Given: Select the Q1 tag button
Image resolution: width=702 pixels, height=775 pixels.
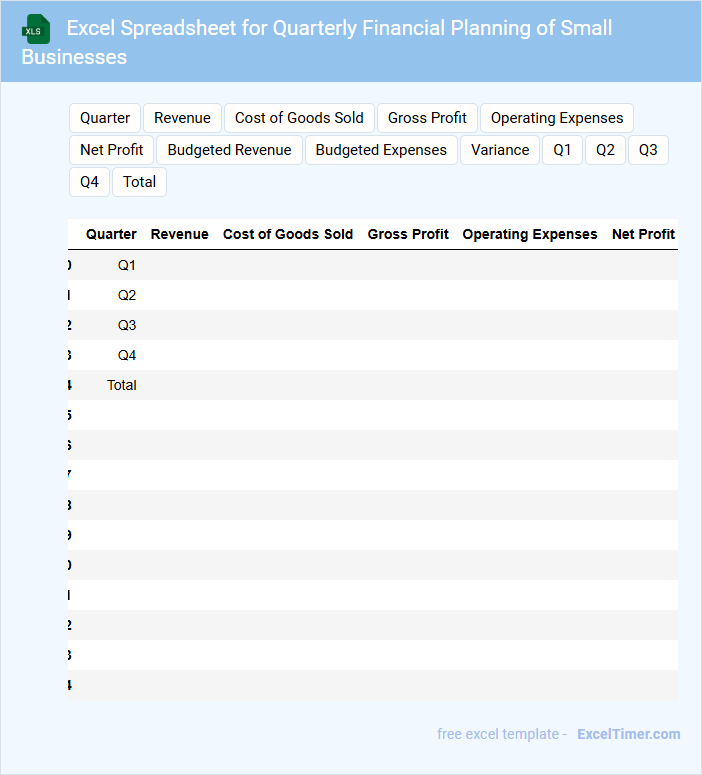Looking at the screenshot, I should point(562,150).
